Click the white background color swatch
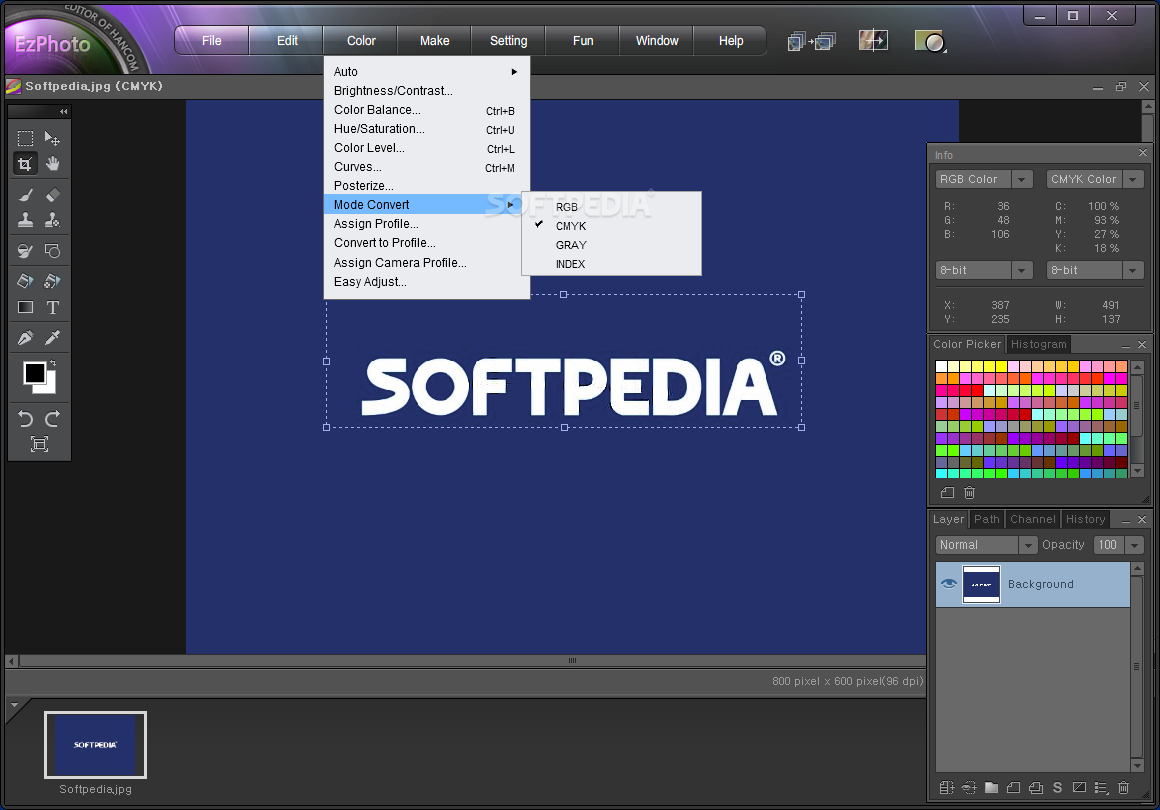The image size is (1160, 810). coord(50,387)
